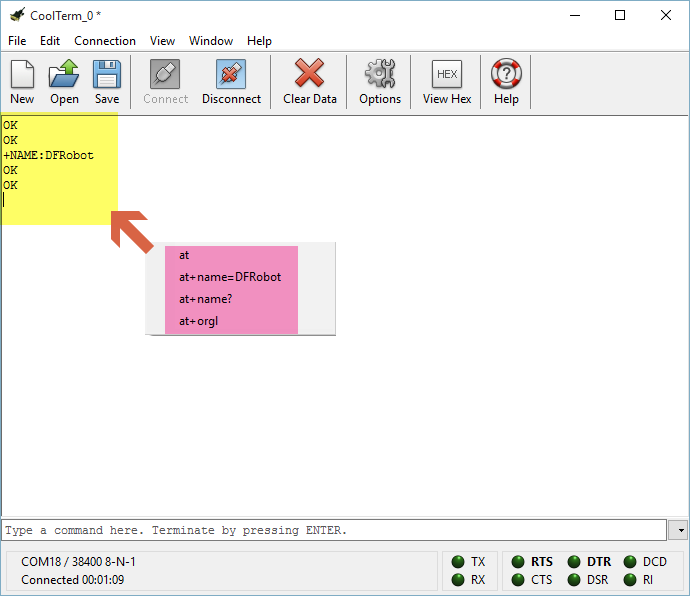Close the CoolTerm window
The width and height of the screenshot is (690, 596).
(665, 15)
